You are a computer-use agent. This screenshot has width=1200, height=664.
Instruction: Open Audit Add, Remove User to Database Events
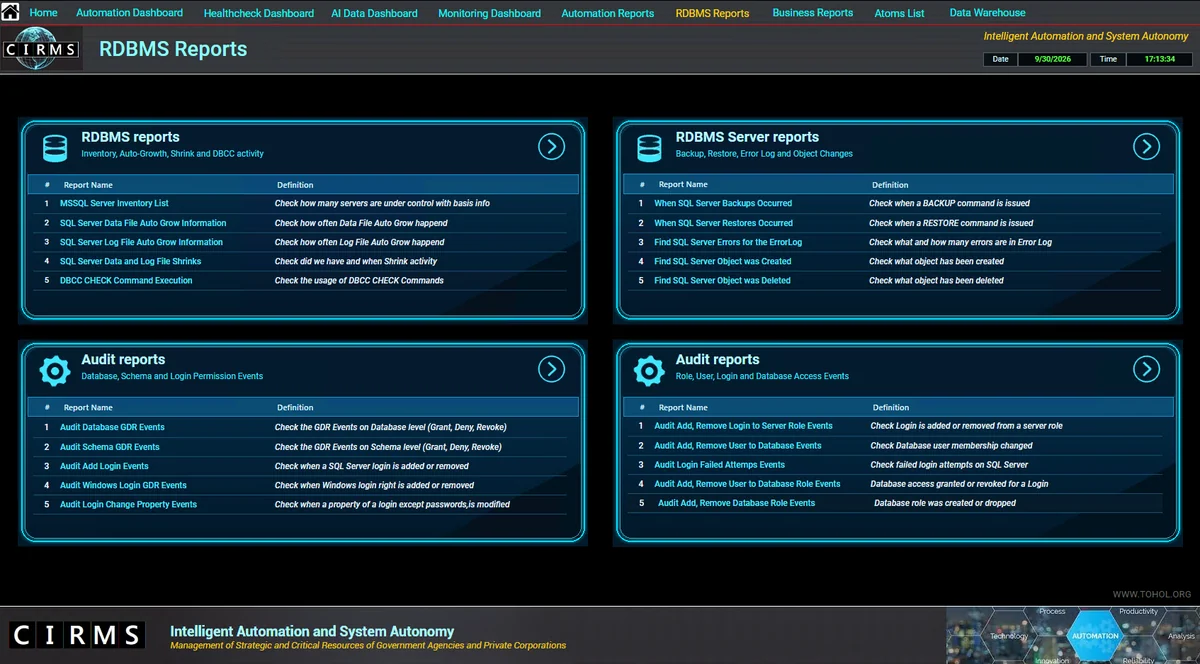point(738,446)
